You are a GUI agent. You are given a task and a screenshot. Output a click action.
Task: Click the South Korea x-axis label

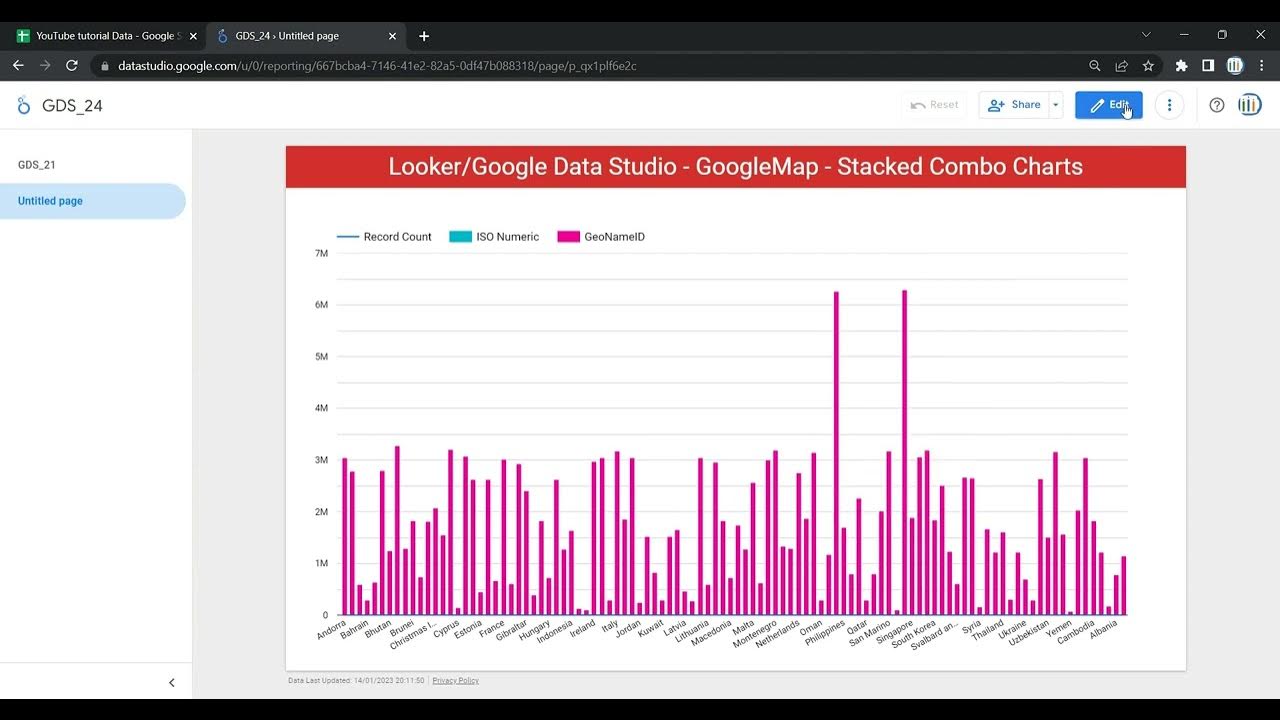pos(913,635)
